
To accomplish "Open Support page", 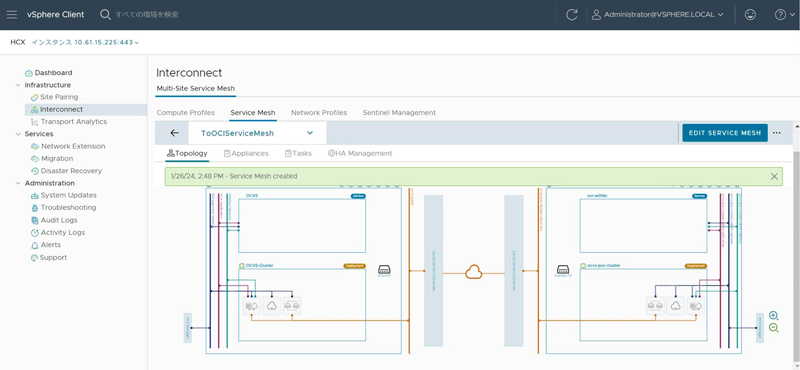I will point(54,257).
